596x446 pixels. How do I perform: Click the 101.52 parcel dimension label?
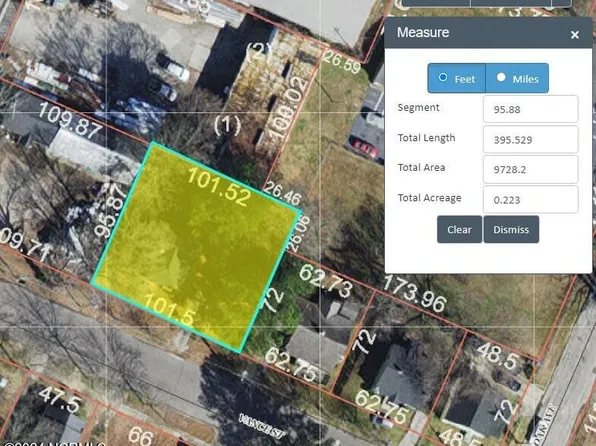coord(219,187)
